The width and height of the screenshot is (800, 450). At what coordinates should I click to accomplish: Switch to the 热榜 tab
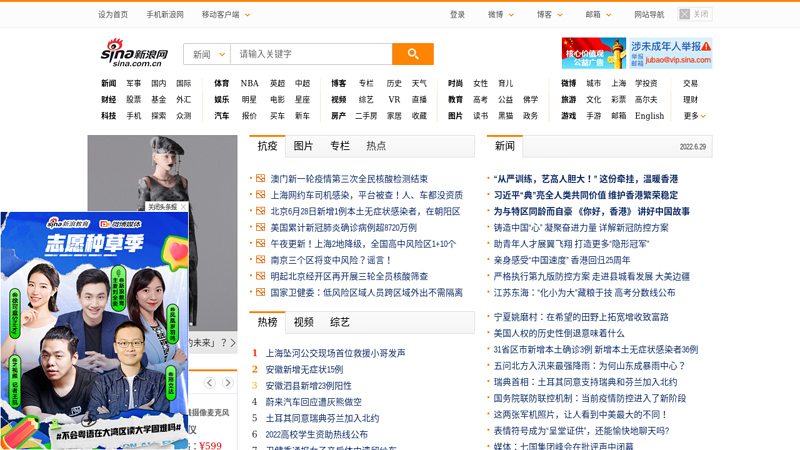[x=267, y=322]
